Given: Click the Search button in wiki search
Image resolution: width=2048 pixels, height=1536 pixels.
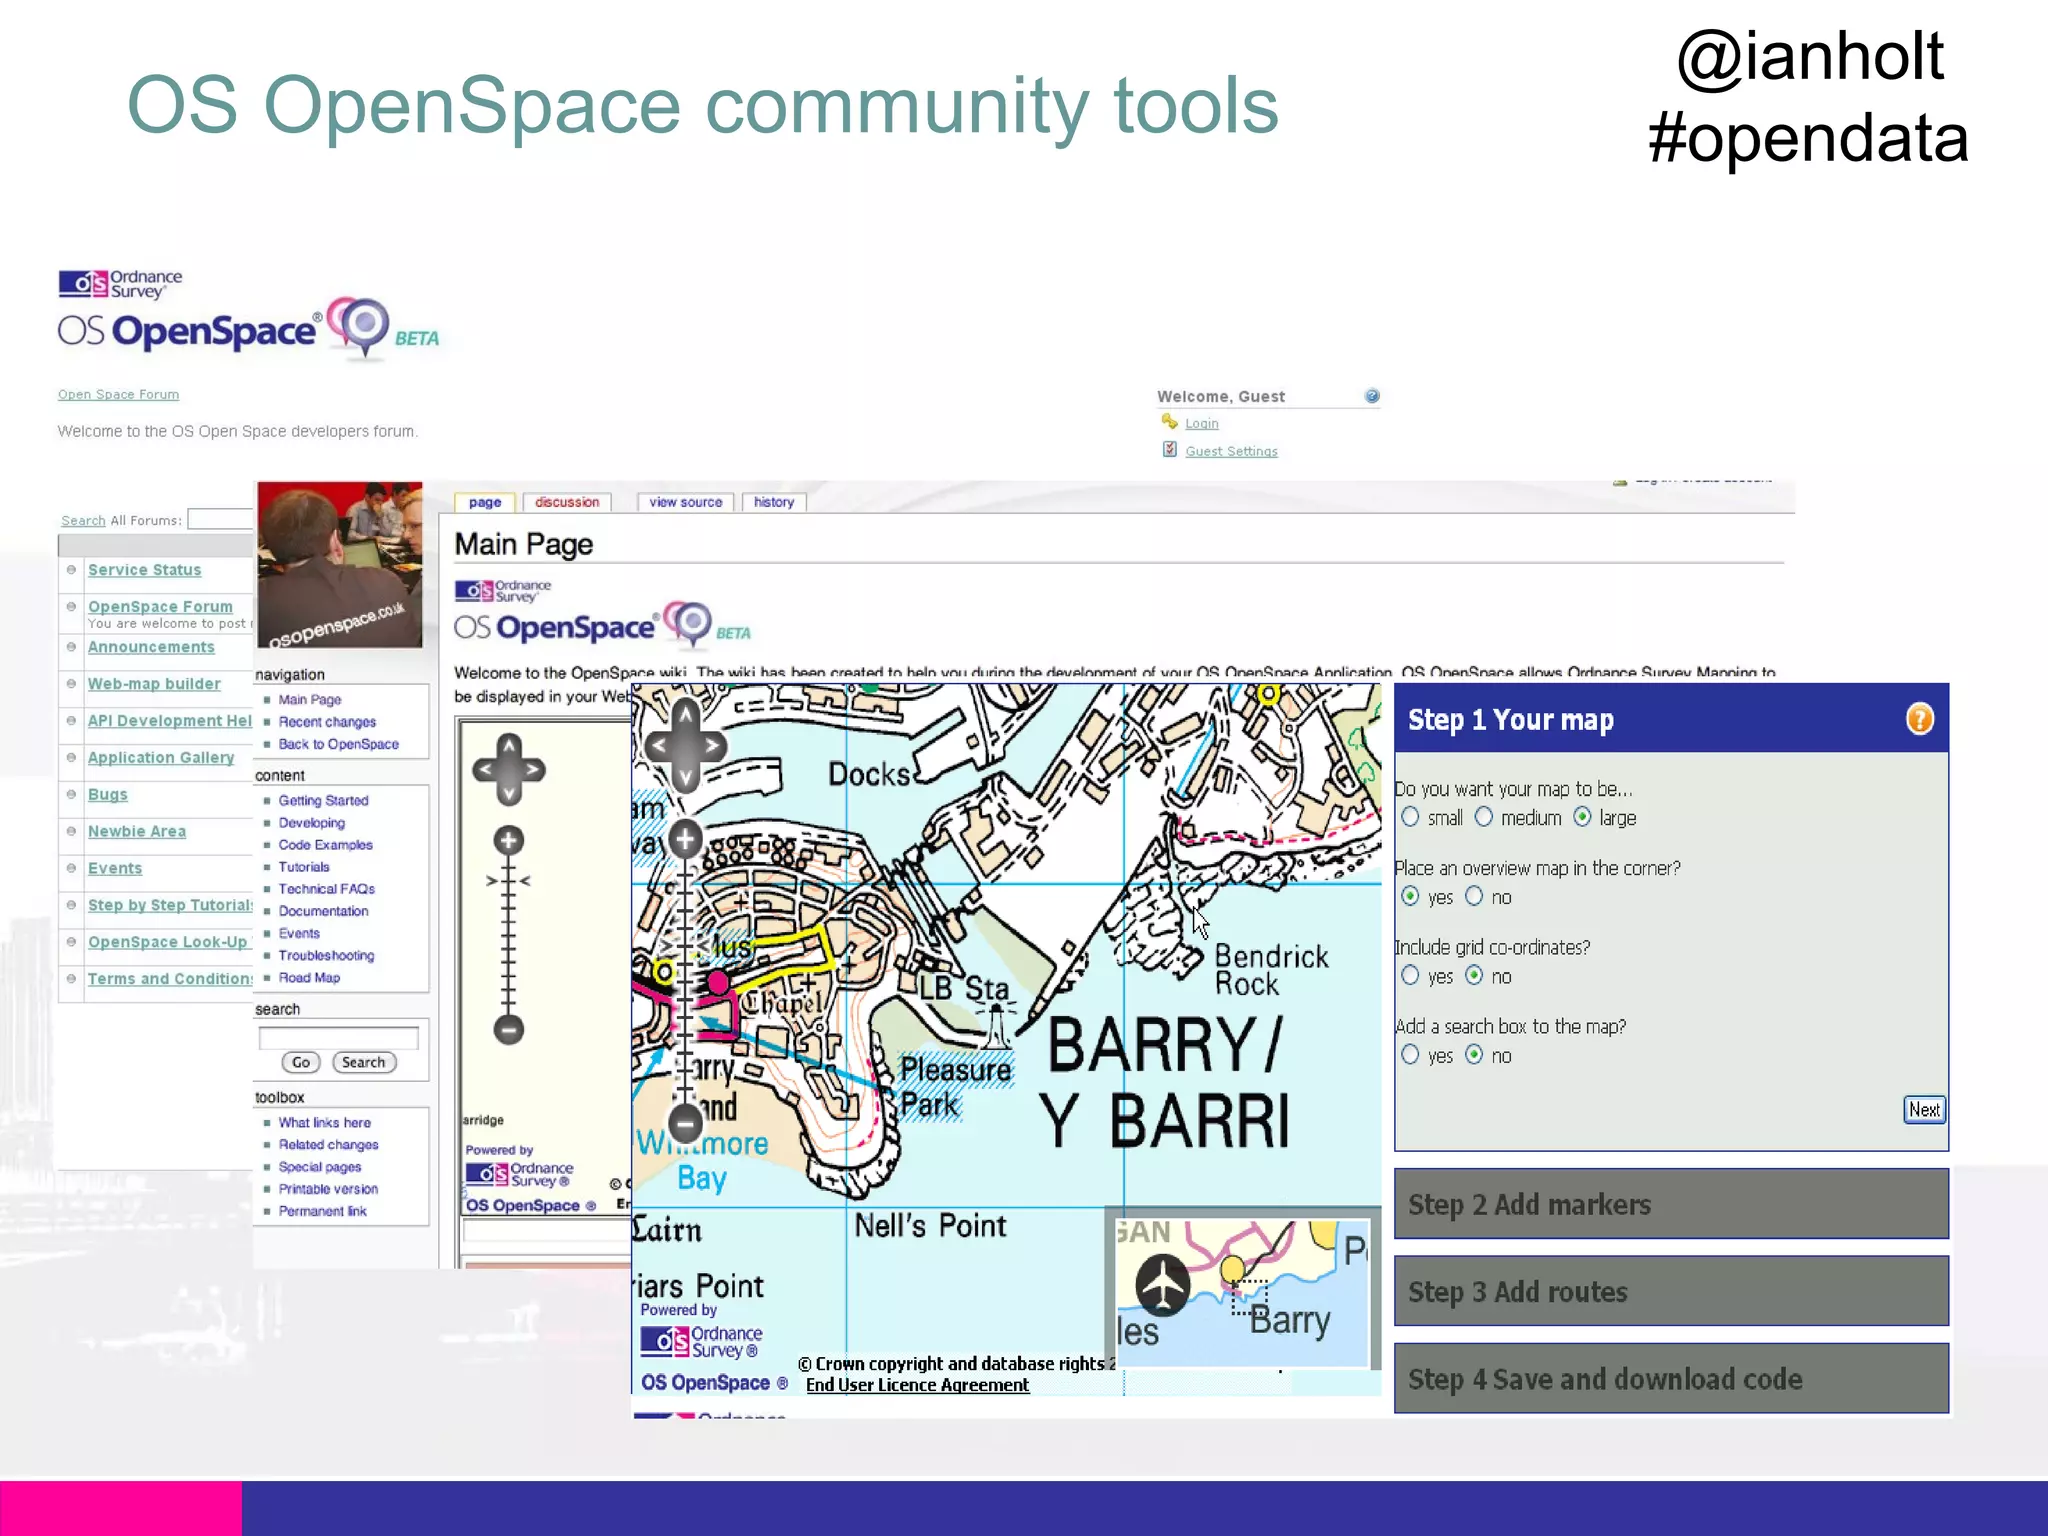Looking at the screenshot, I should 363,1062.
